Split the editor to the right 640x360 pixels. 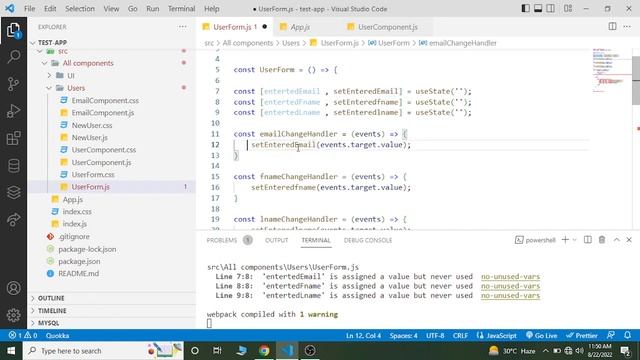pos(612,27)
